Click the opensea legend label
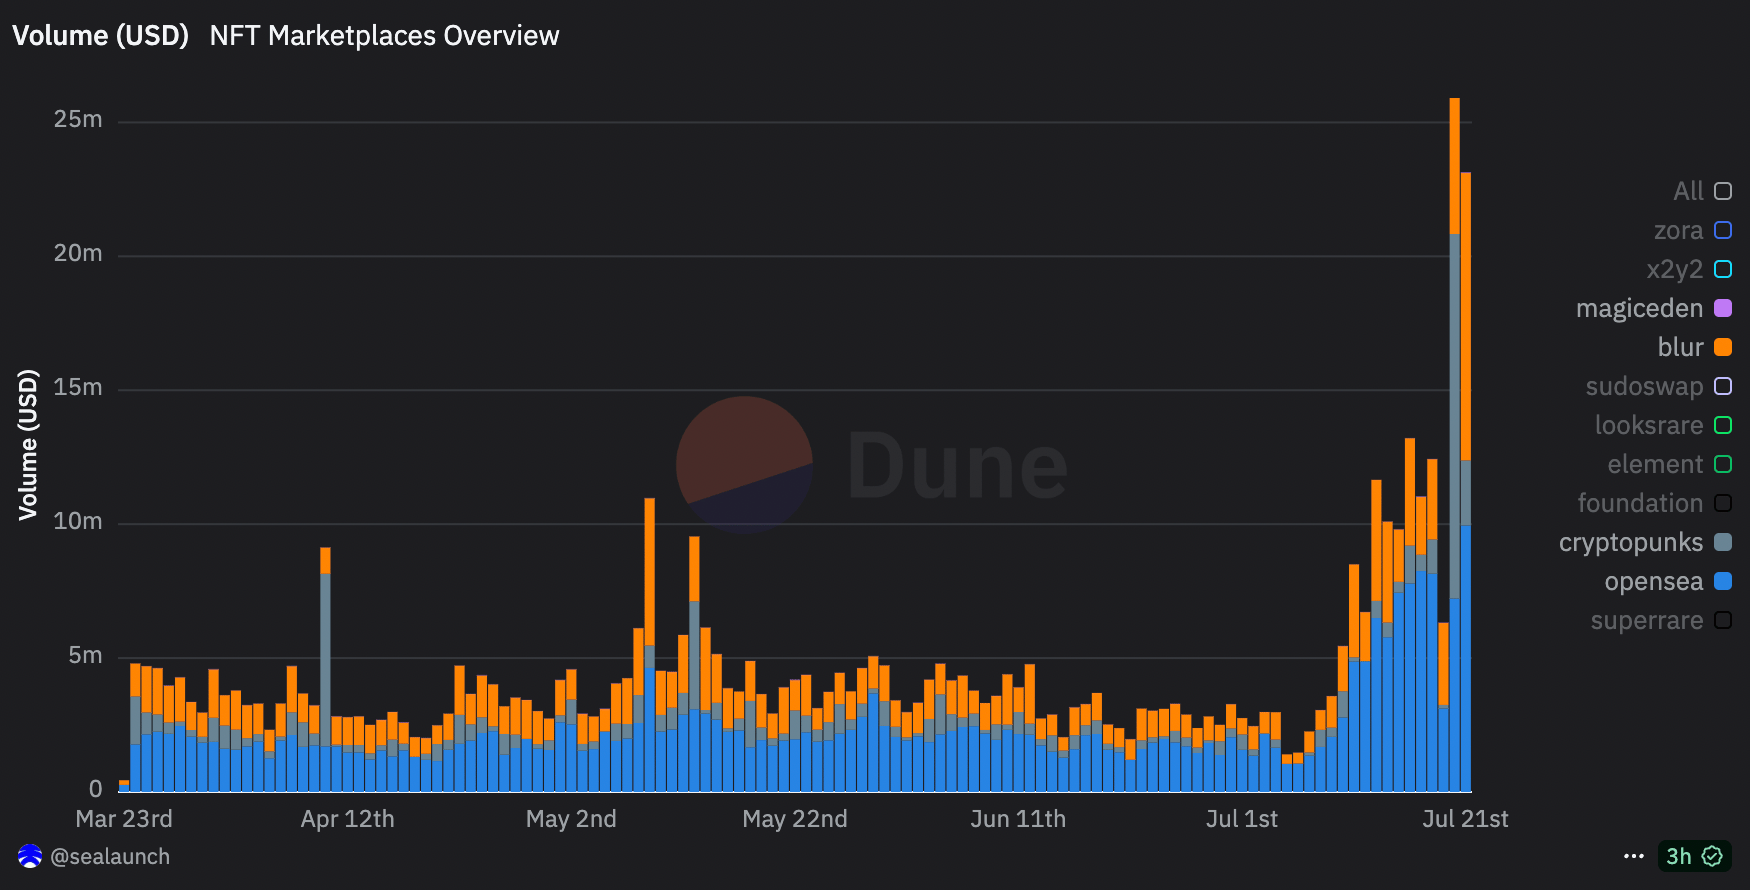Screen dimensions: 1750x890 pyautogui.click(x=1654, y=581)
